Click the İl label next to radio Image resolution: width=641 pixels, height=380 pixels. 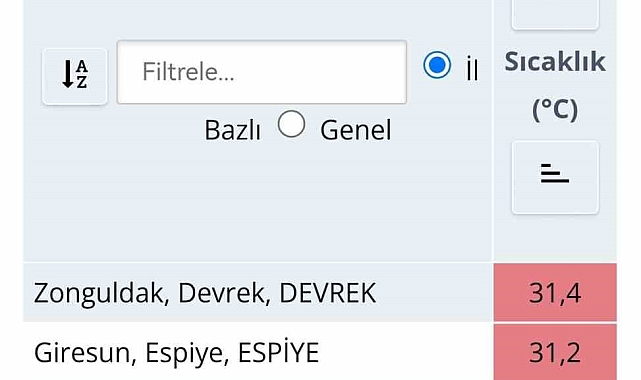point(472,68)
